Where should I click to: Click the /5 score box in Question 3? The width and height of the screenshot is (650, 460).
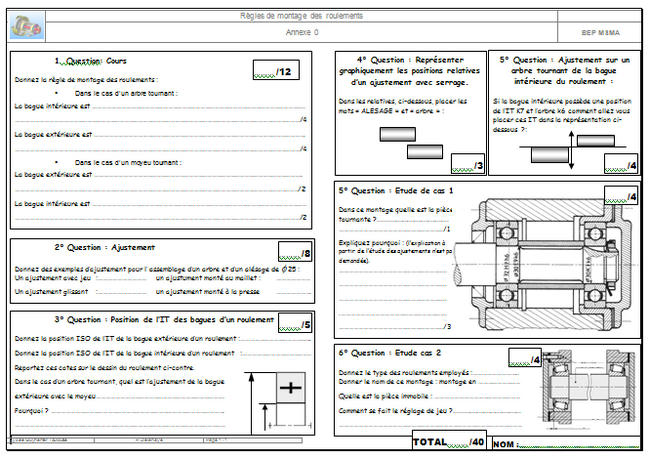coord(295,324)
